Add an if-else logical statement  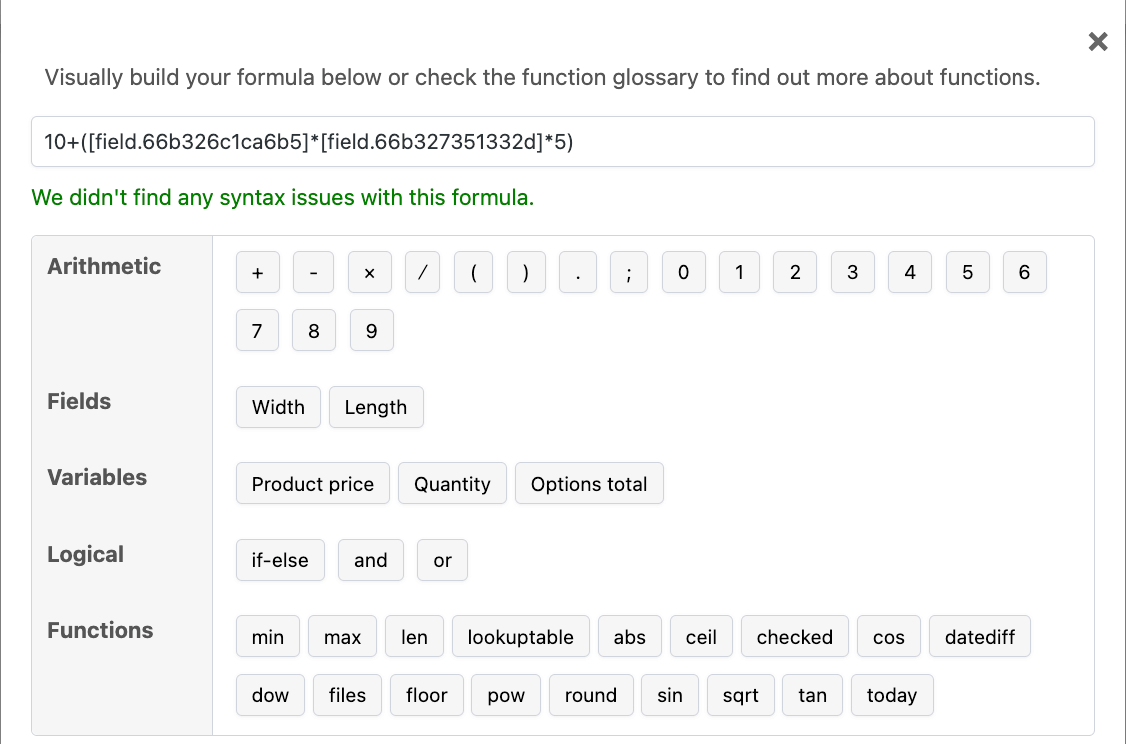pos(280,560)
